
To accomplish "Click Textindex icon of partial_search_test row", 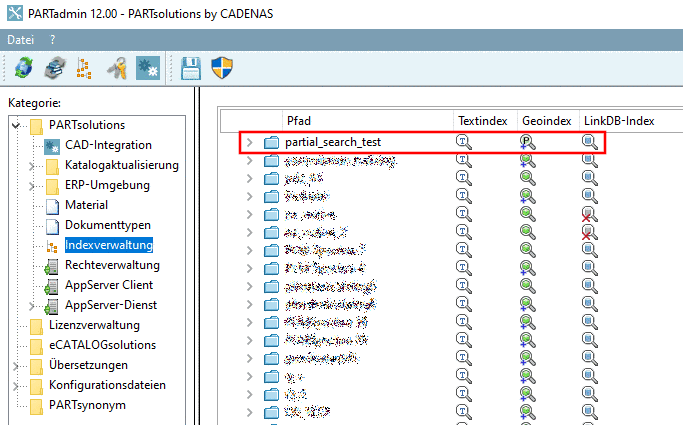I will (x=463, y=142).
